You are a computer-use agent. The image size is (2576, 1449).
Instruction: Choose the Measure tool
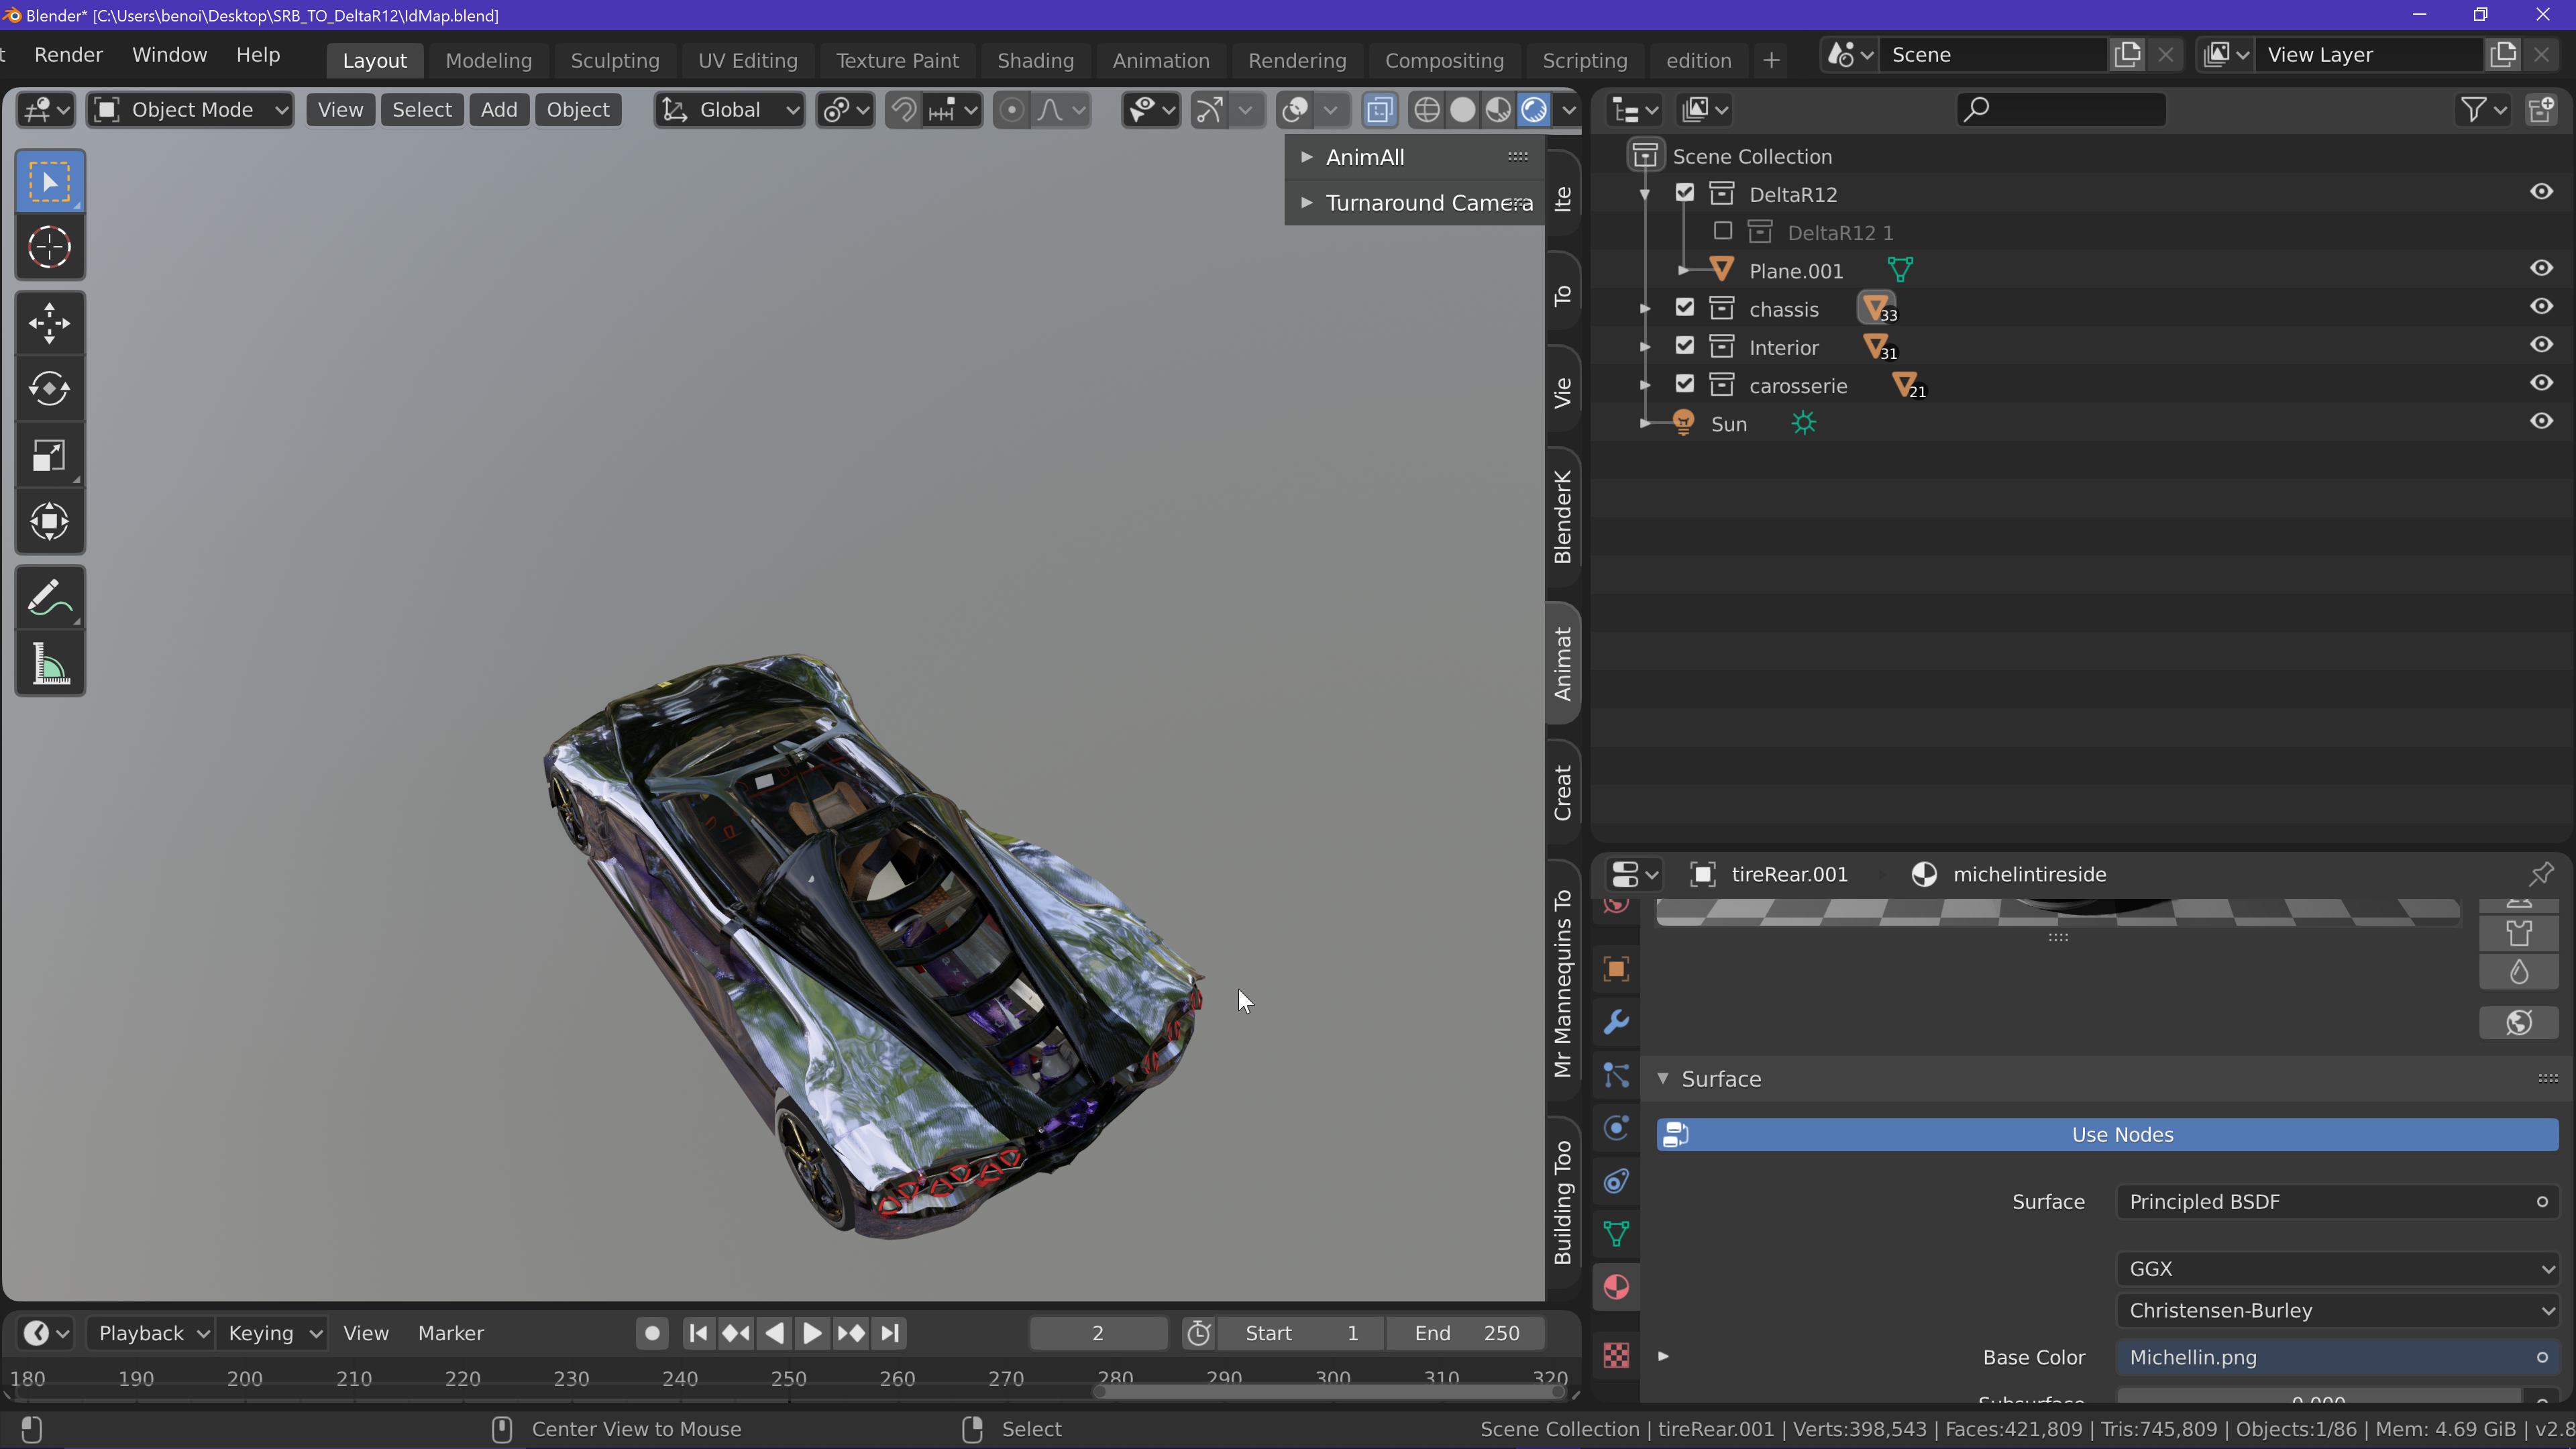pos(49,664)
